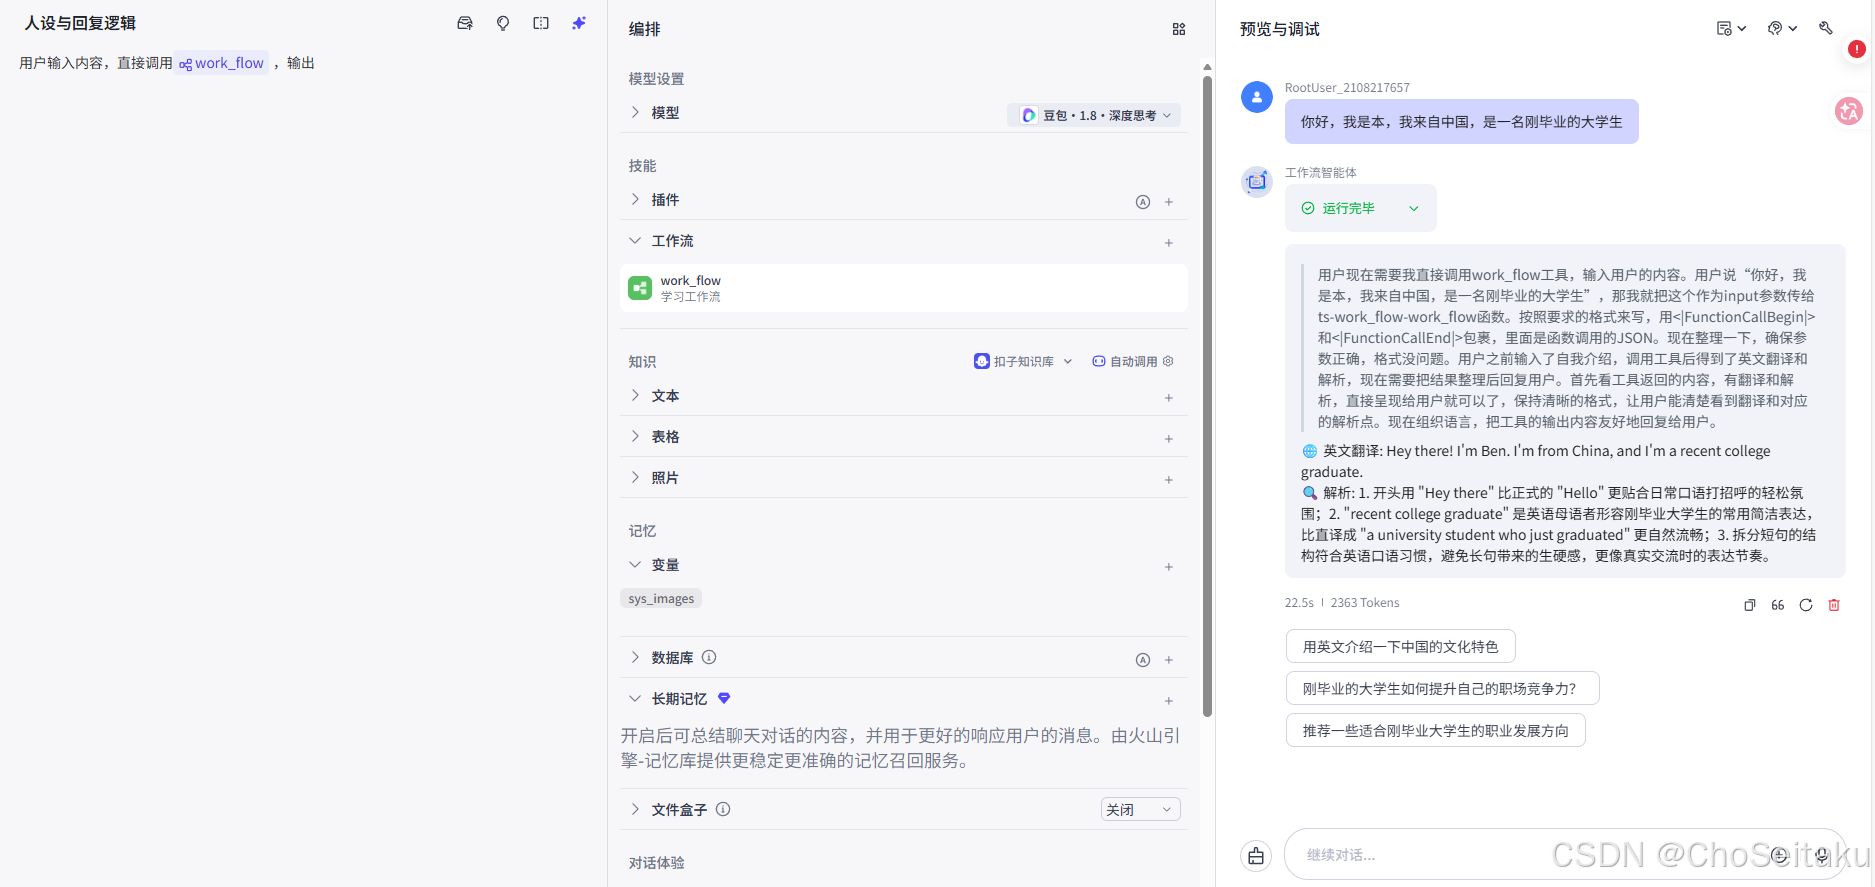Click the work_flow link chip in the prompt

pos(222,63)
